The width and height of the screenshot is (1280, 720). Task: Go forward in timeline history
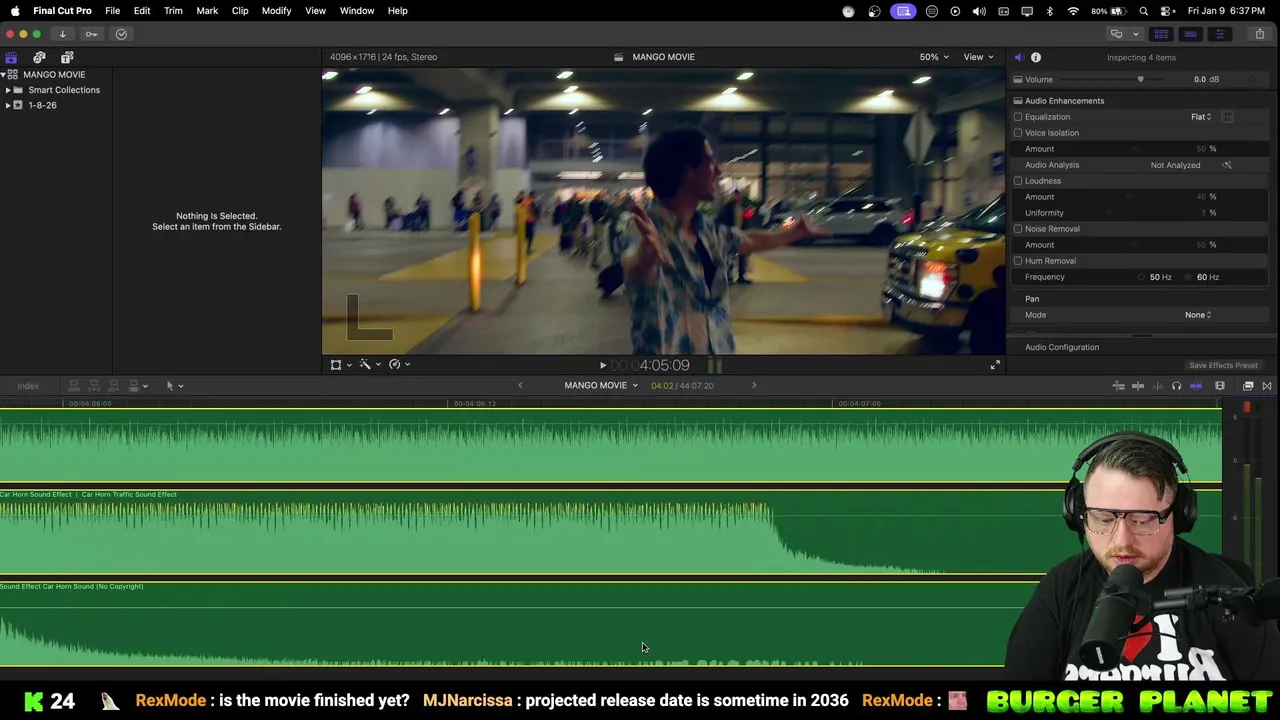pyautogui.click(x=754, y=385)
